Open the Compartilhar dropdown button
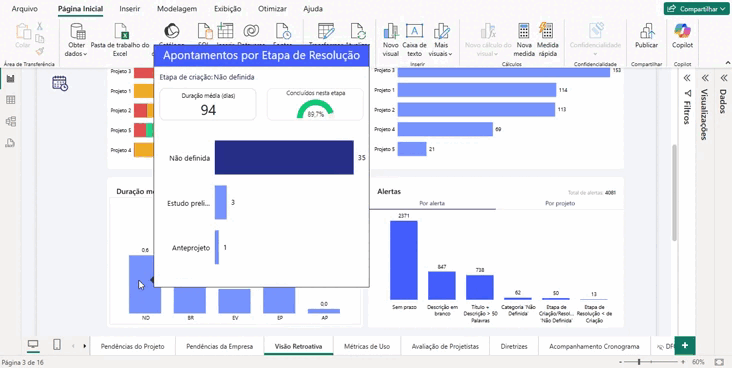The height and width of the screenshot is (368, 732). [696, 8]
